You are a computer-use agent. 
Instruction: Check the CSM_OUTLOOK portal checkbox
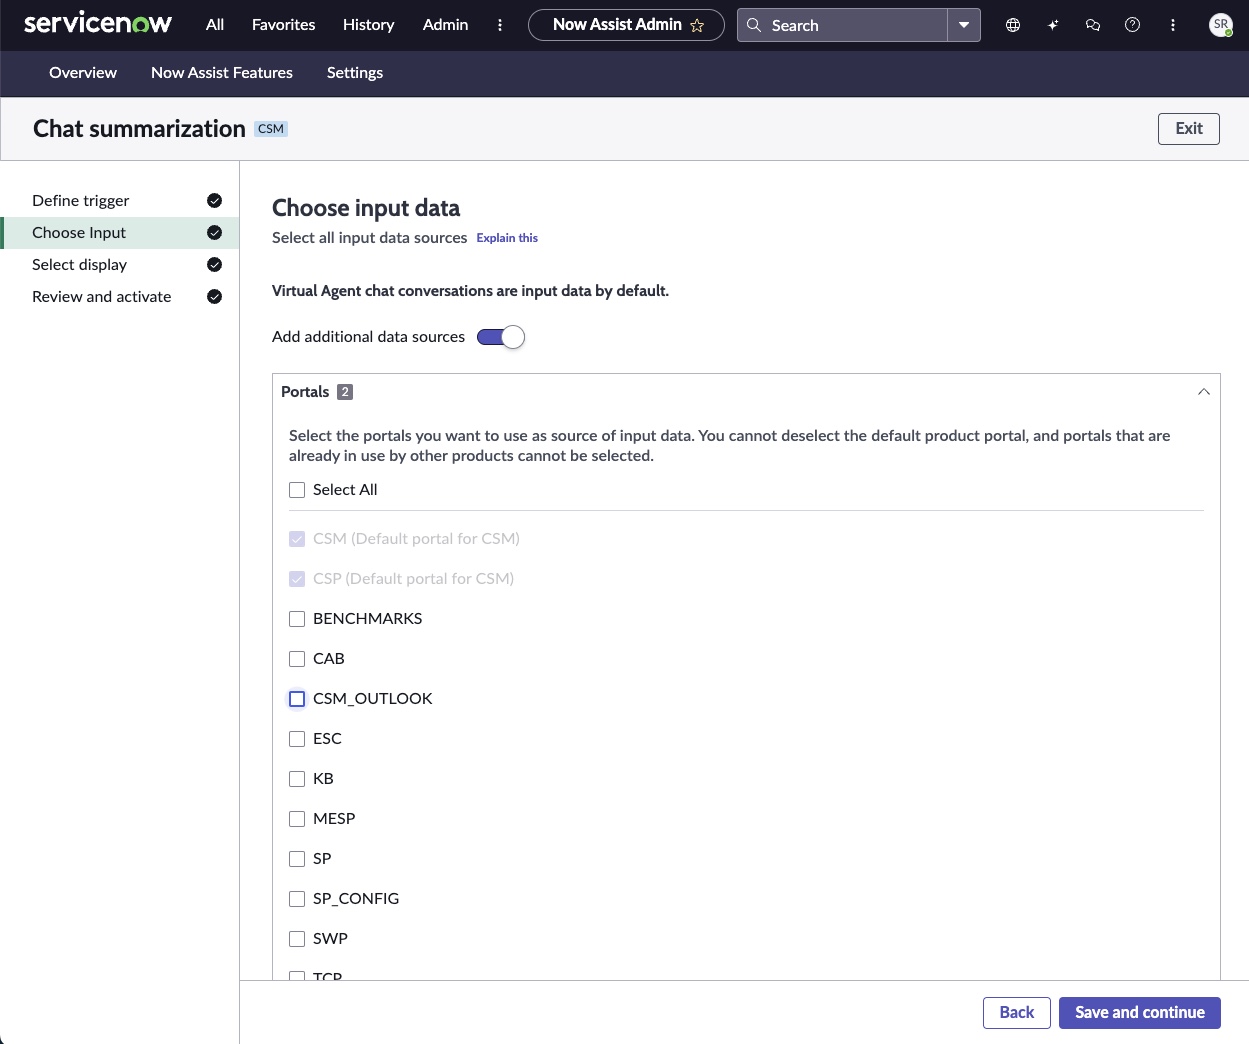coord(297,699)
